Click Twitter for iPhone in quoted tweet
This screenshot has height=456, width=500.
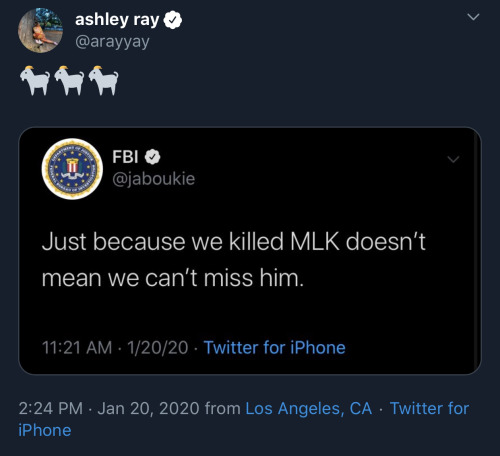[x=274, y=348]
